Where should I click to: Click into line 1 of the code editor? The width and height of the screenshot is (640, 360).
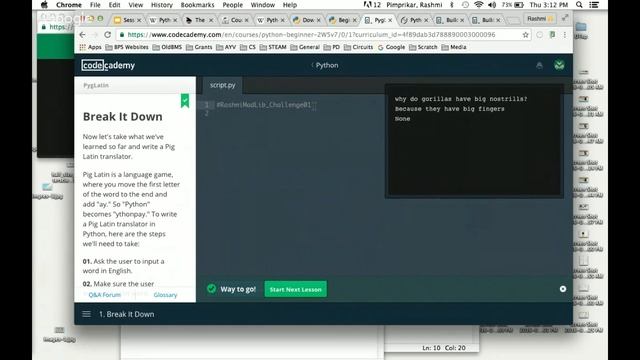264,105
